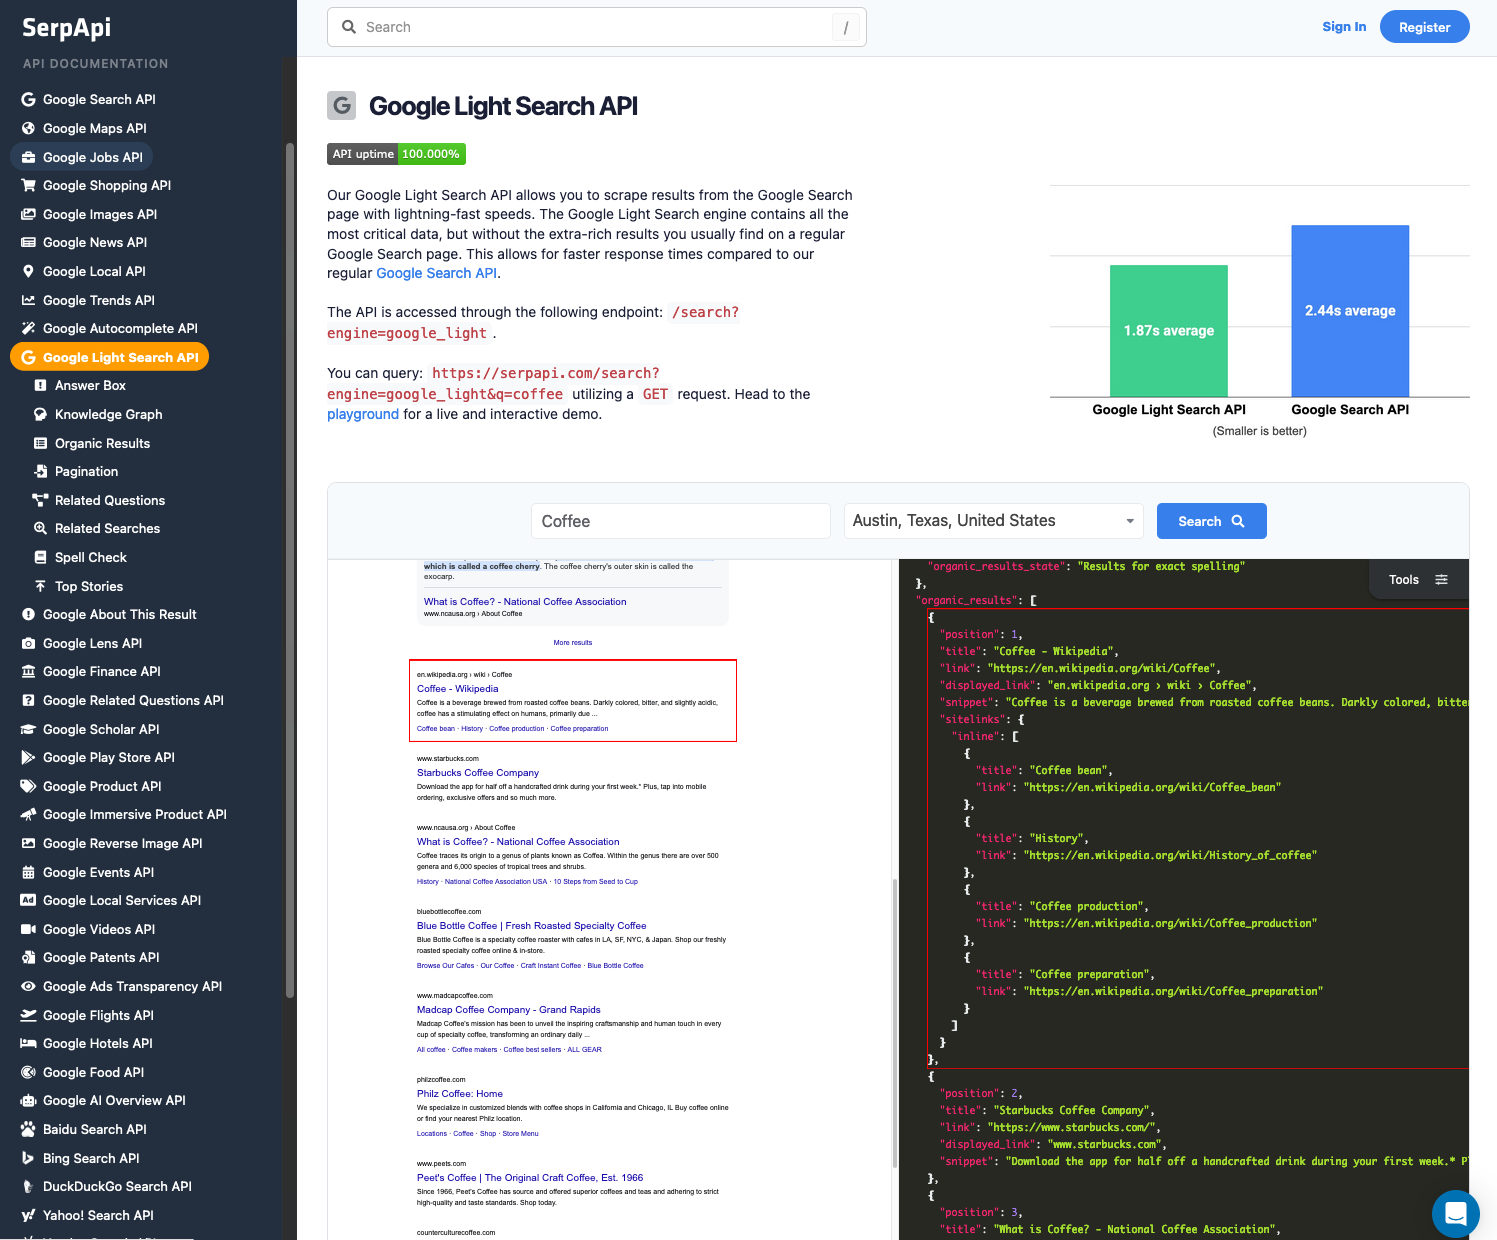
Task: Click the Google Hotels API bed icon
Action: [x=28, y=1043]
